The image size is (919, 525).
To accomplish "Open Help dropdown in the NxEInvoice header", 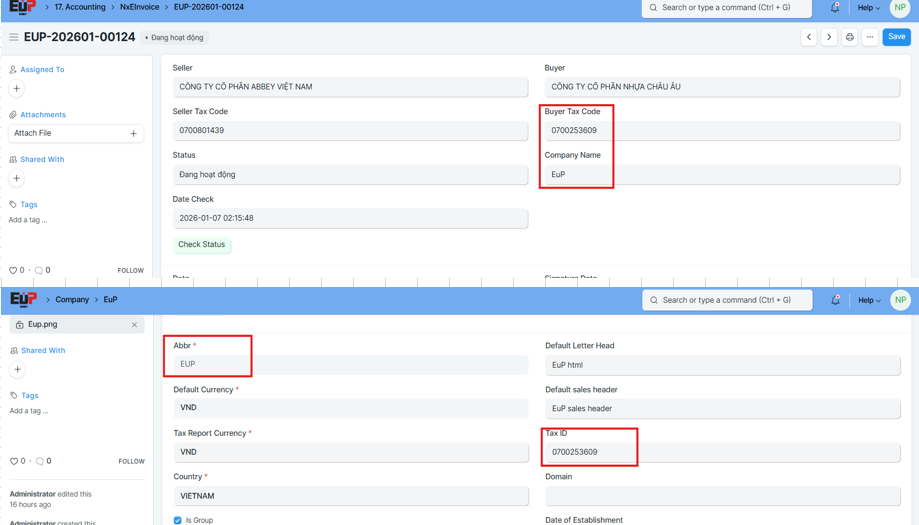I will pyautogui.click(x=868, y=8).
